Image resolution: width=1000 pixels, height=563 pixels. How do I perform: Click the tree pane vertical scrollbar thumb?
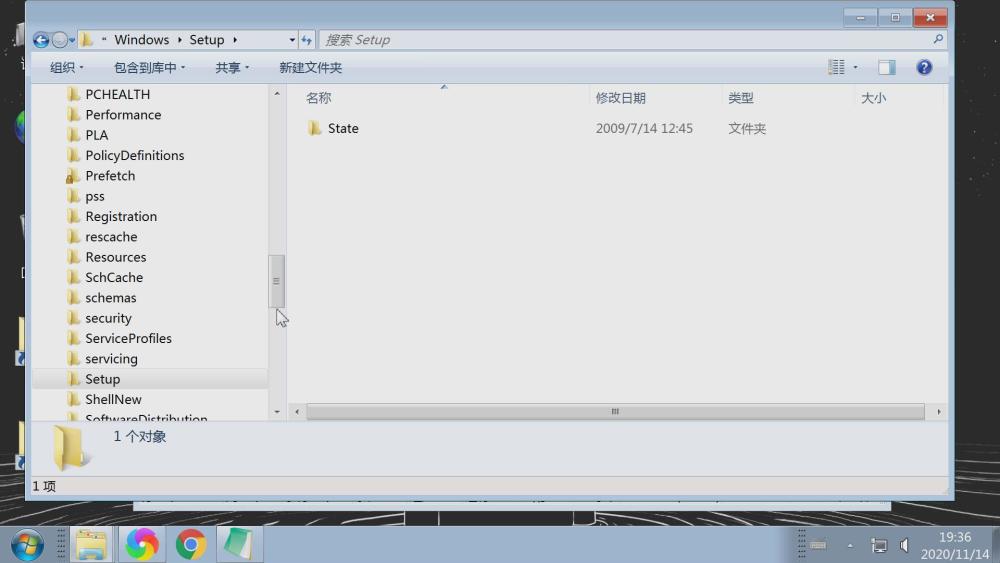[276, 281]
